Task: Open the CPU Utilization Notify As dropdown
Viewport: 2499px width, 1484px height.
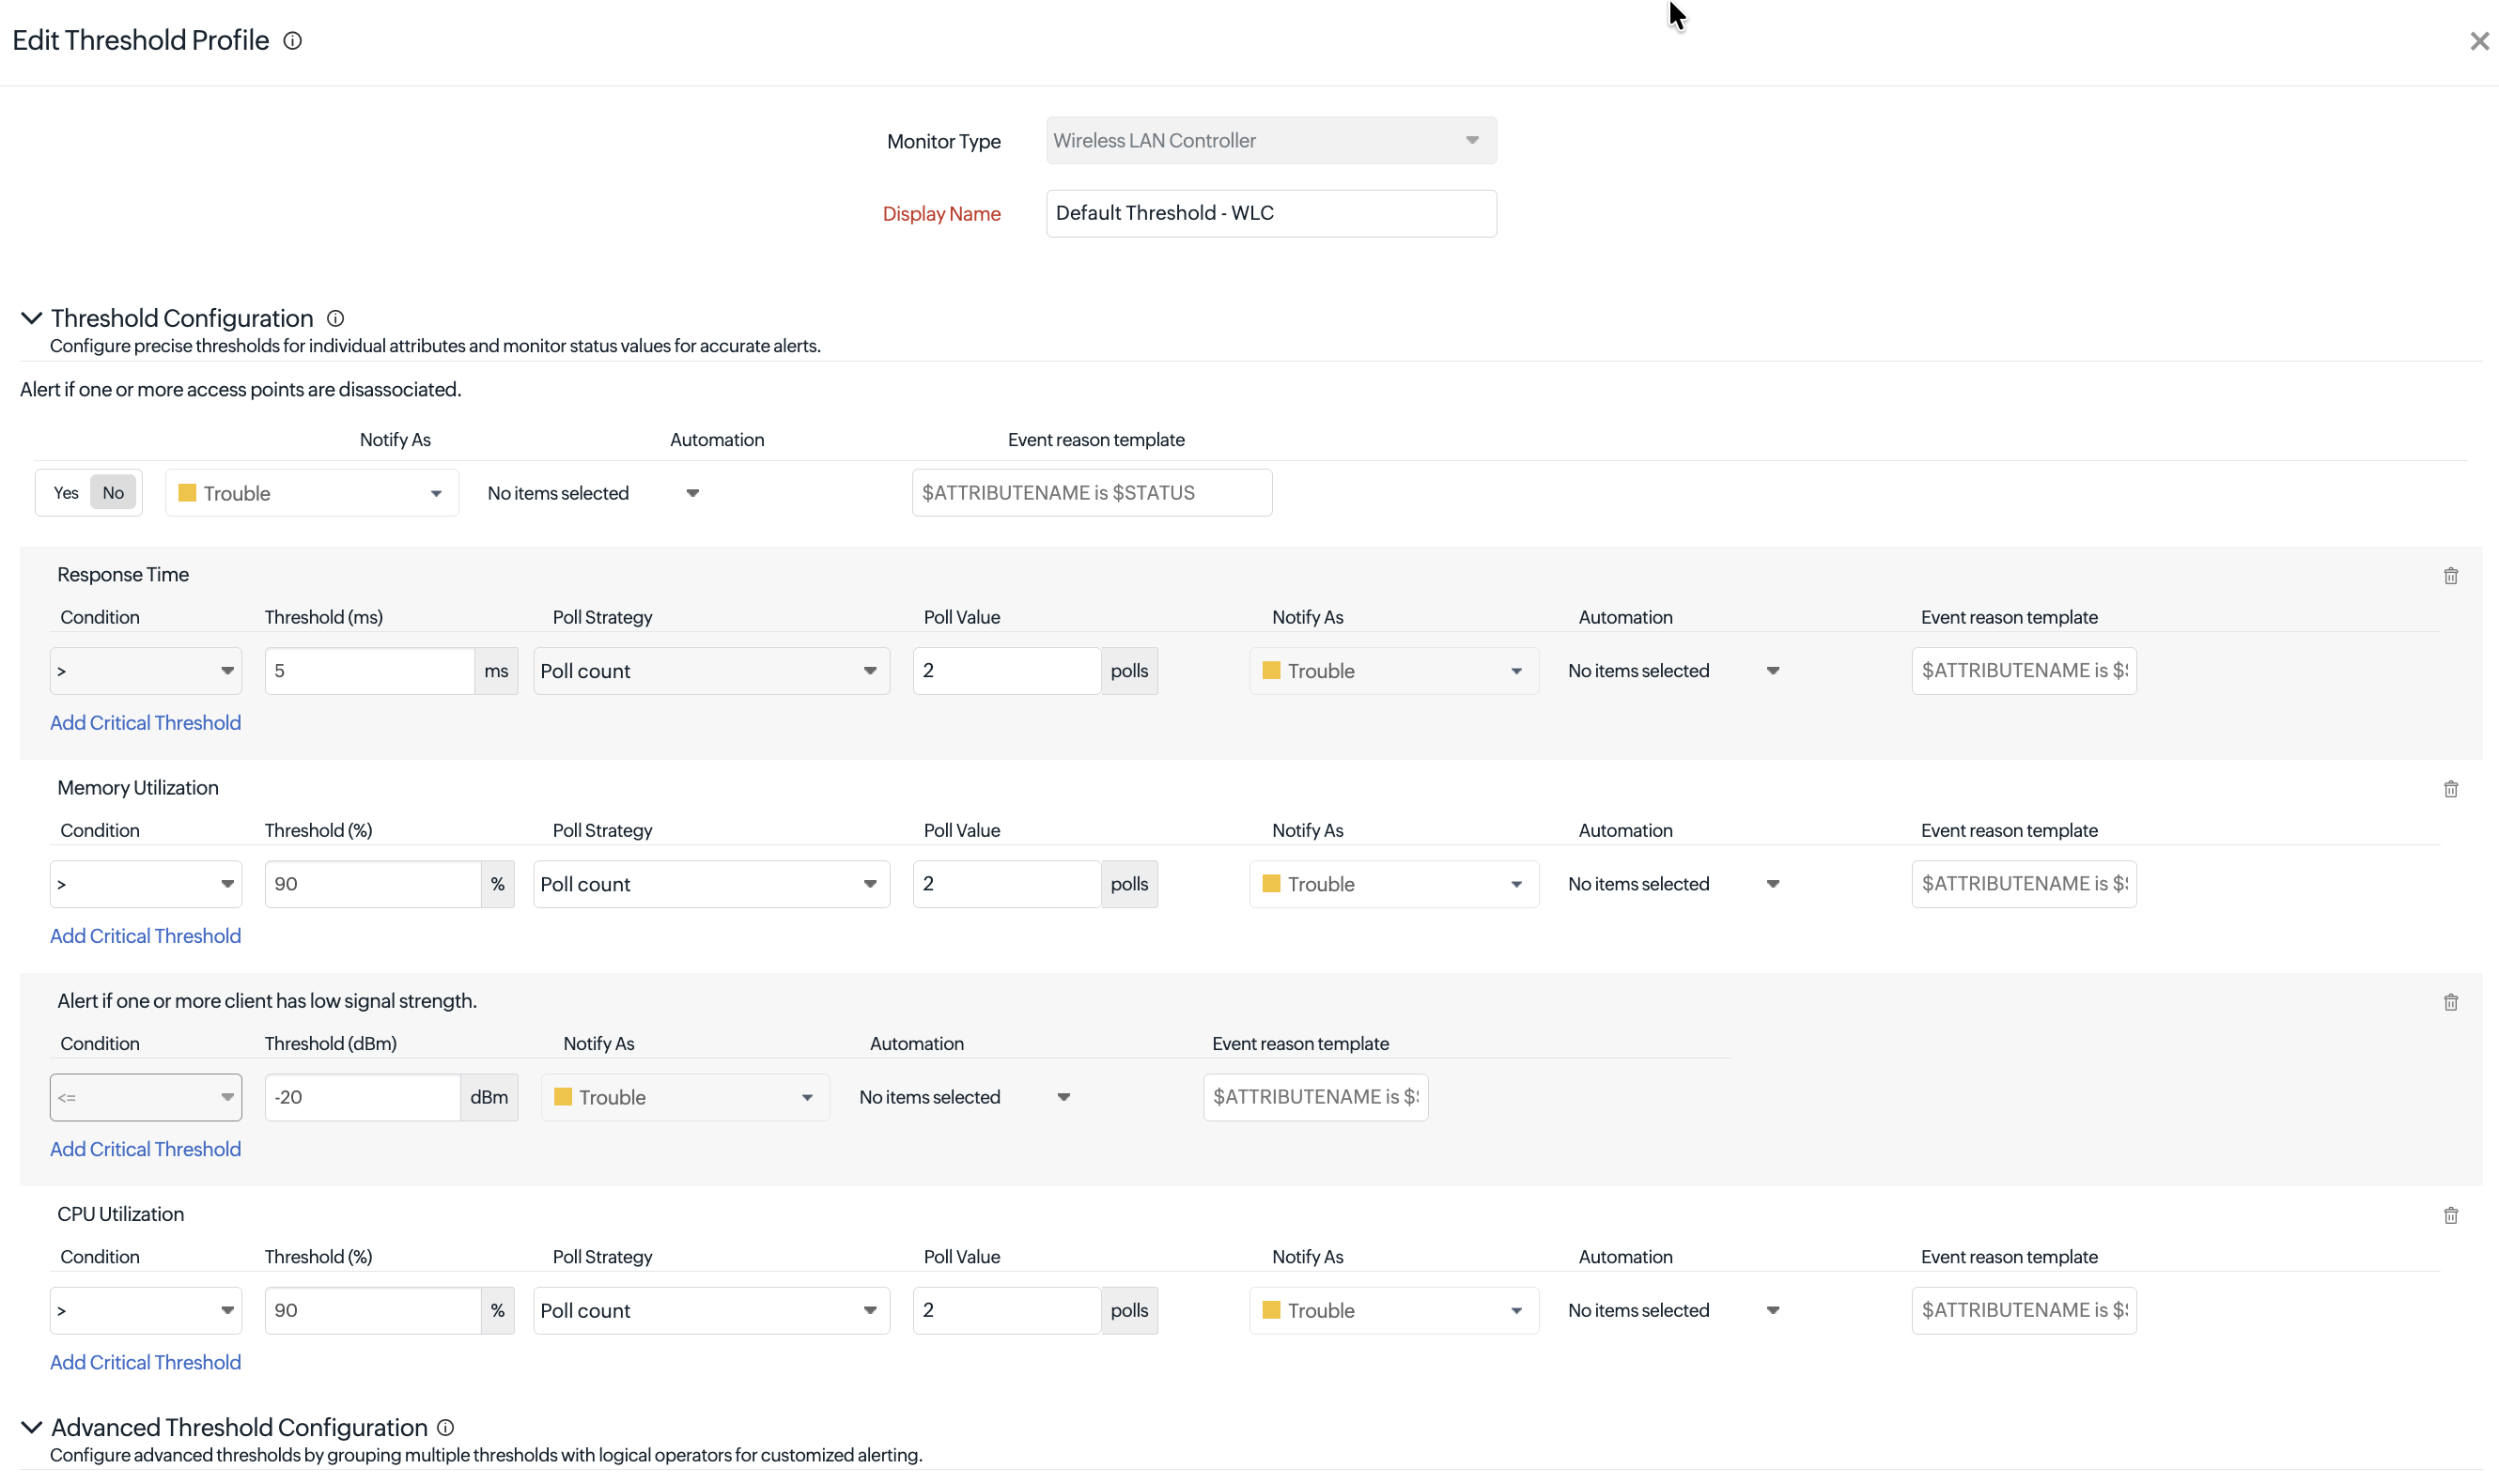Action: (x=1394, y=1310)
